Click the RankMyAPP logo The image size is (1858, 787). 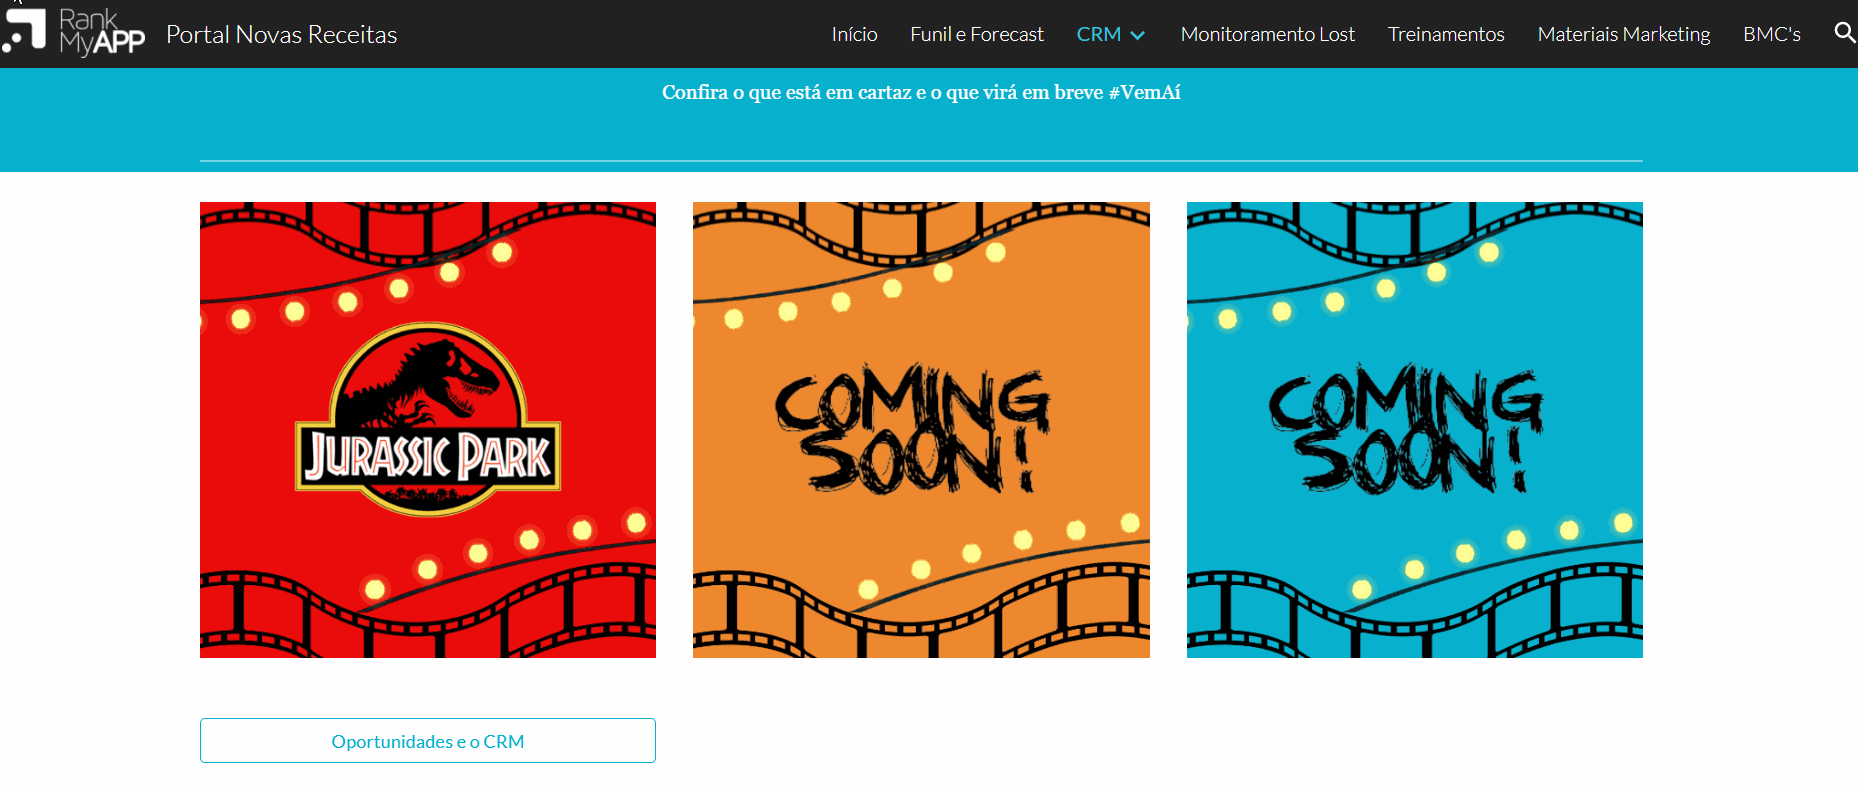click(74, 32)
